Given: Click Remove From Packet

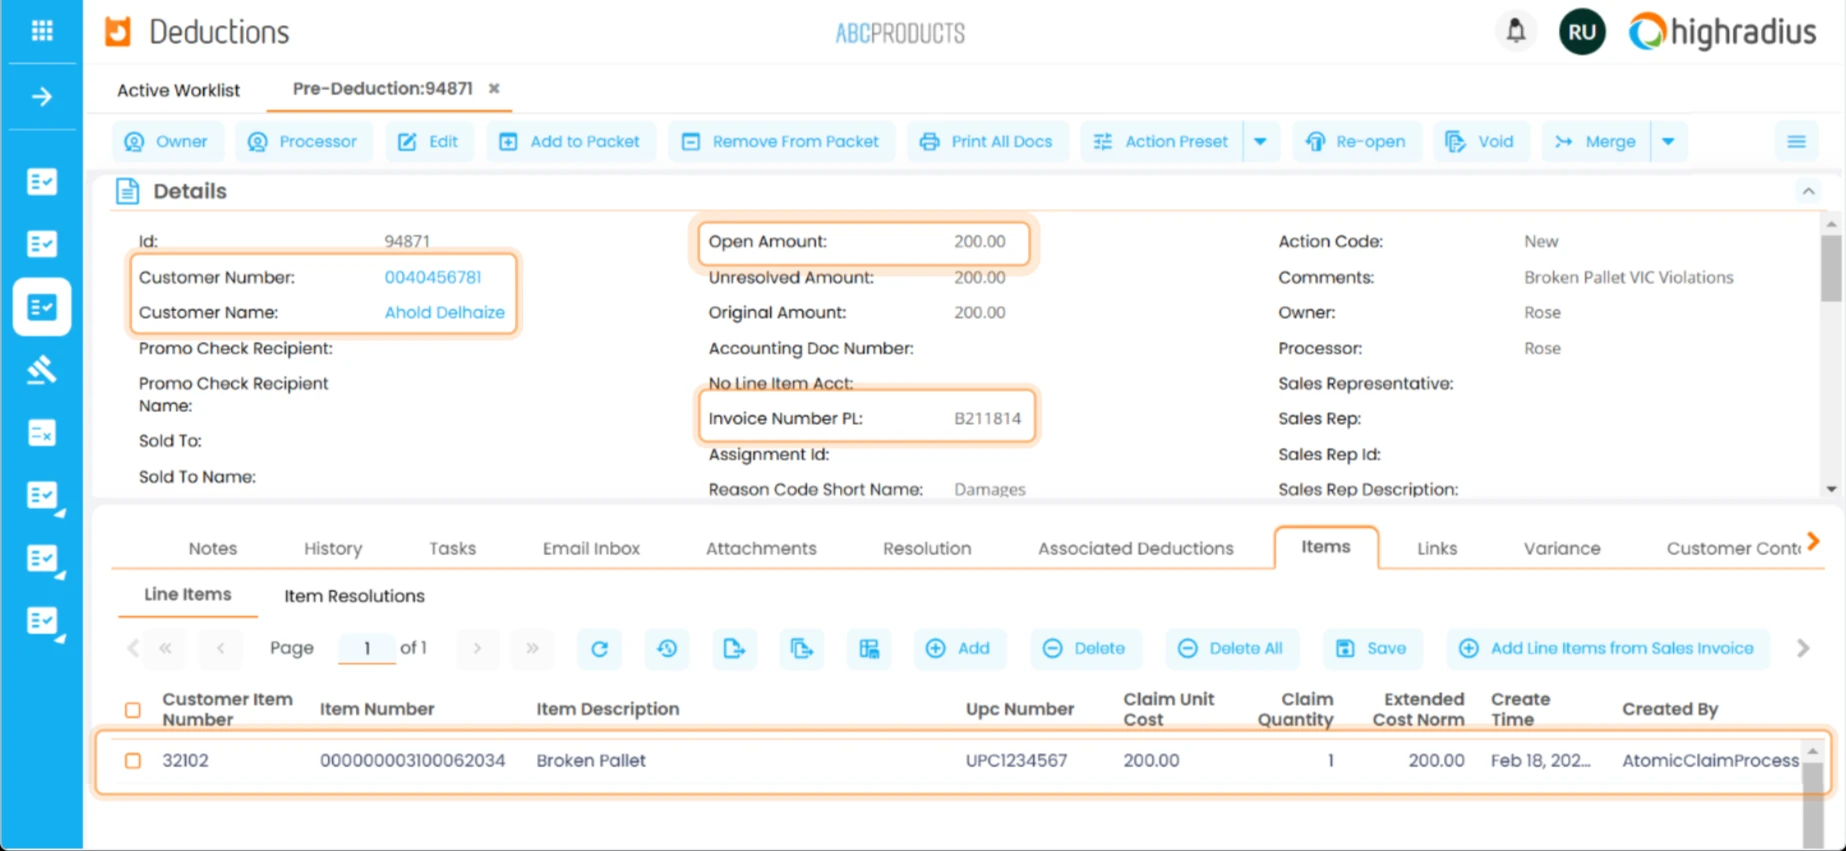Looking at the screenshot, I should tap(781, 142).
